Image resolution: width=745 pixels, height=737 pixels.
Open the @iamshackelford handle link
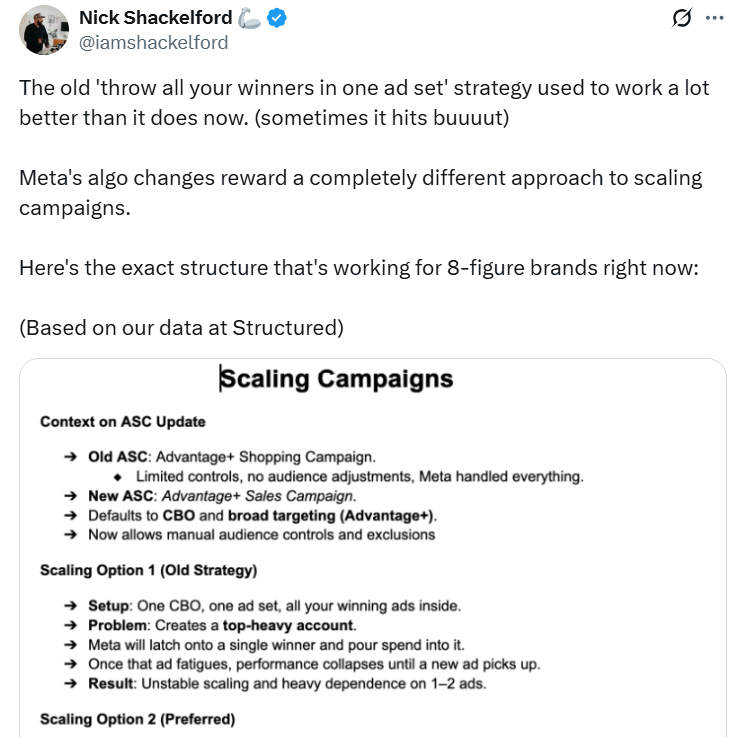pyautogui.click(x=153, y=42)
